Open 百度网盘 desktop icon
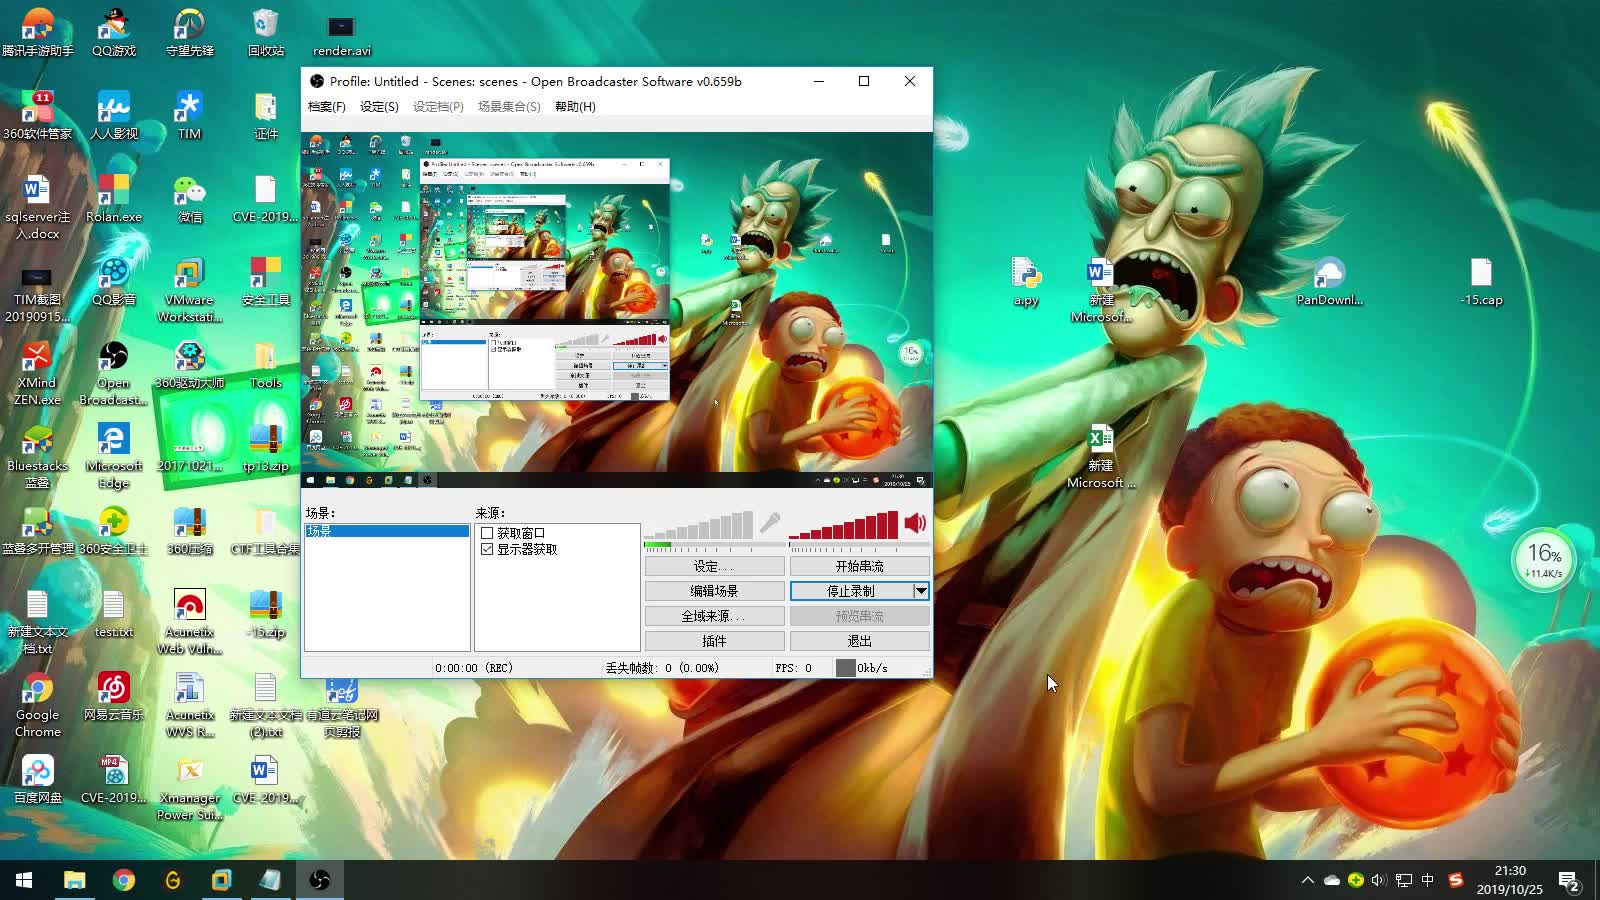Viewport: 1600px width, 900px height. click(x=38, y=779)
